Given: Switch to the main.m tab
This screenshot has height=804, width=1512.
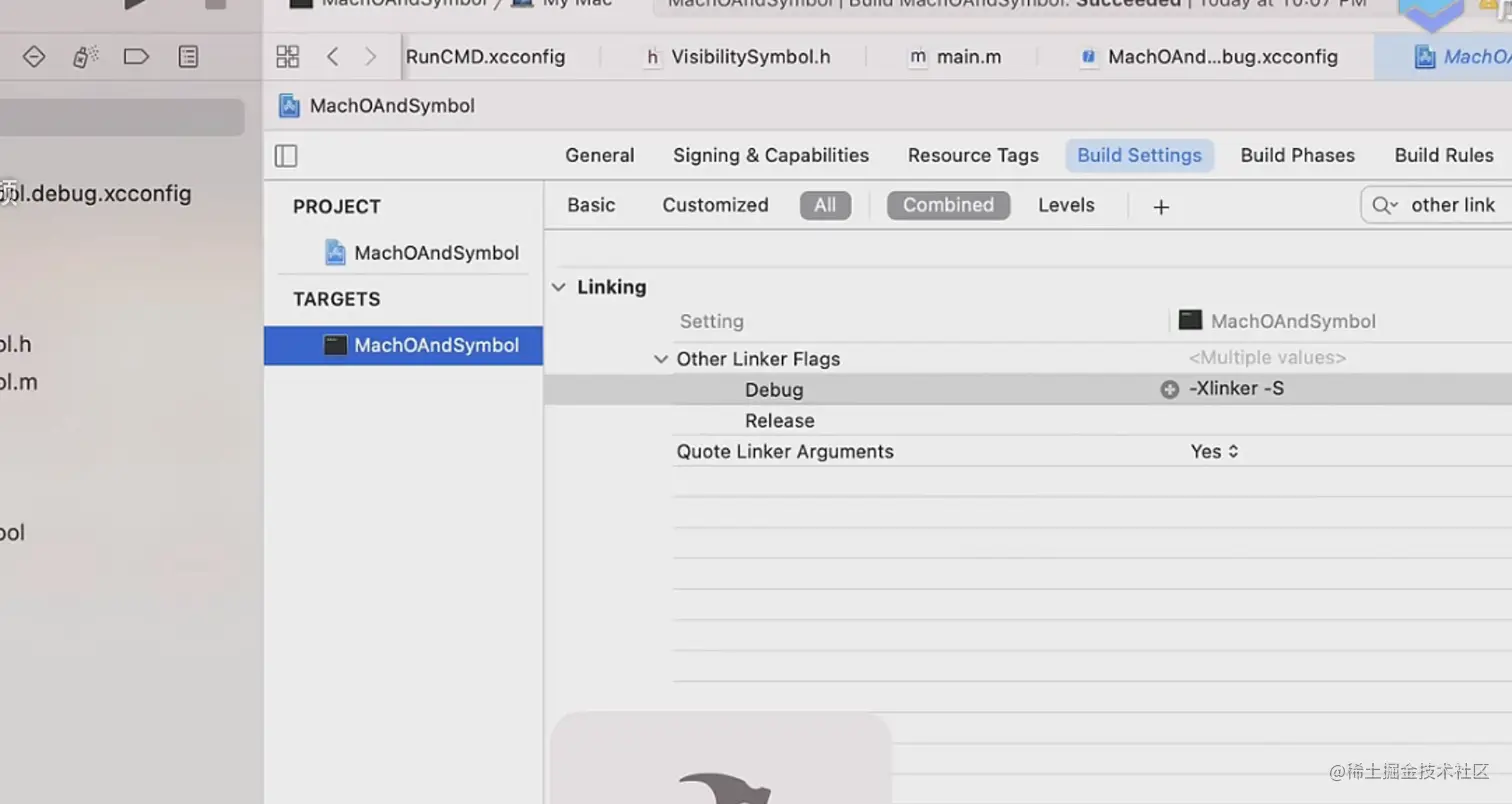Looking at the screenshot, I should (x=955, y=57).
